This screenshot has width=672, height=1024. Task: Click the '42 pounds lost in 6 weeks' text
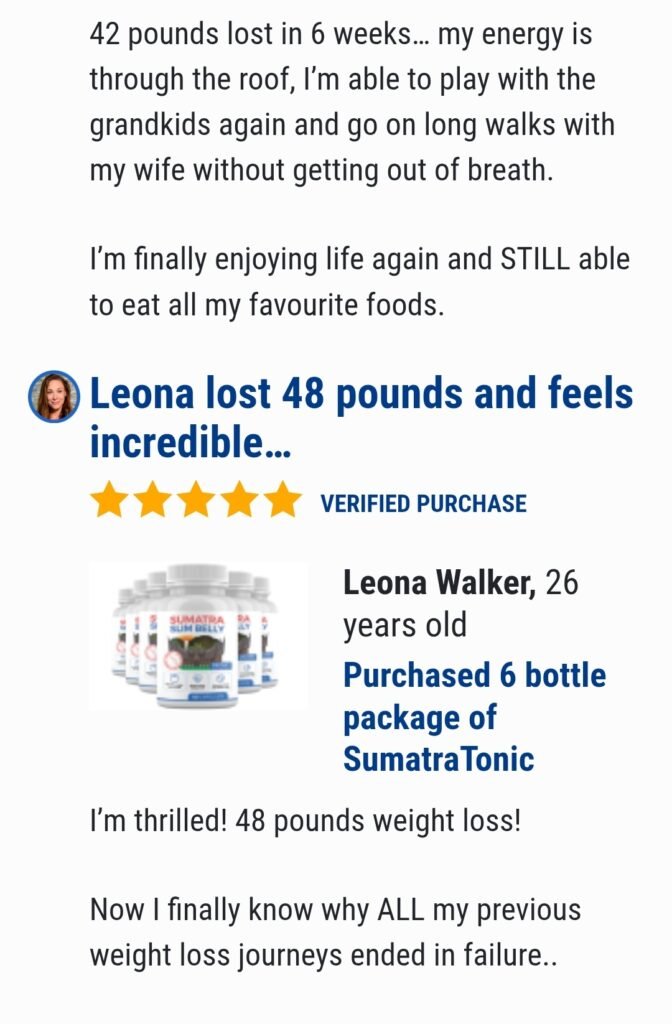(x=248, y=35)
